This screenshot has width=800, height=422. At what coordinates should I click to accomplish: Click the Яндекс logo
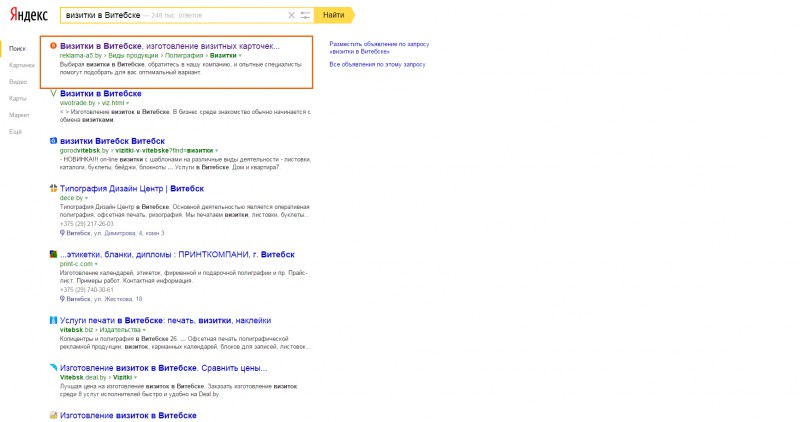click(29, 15)
